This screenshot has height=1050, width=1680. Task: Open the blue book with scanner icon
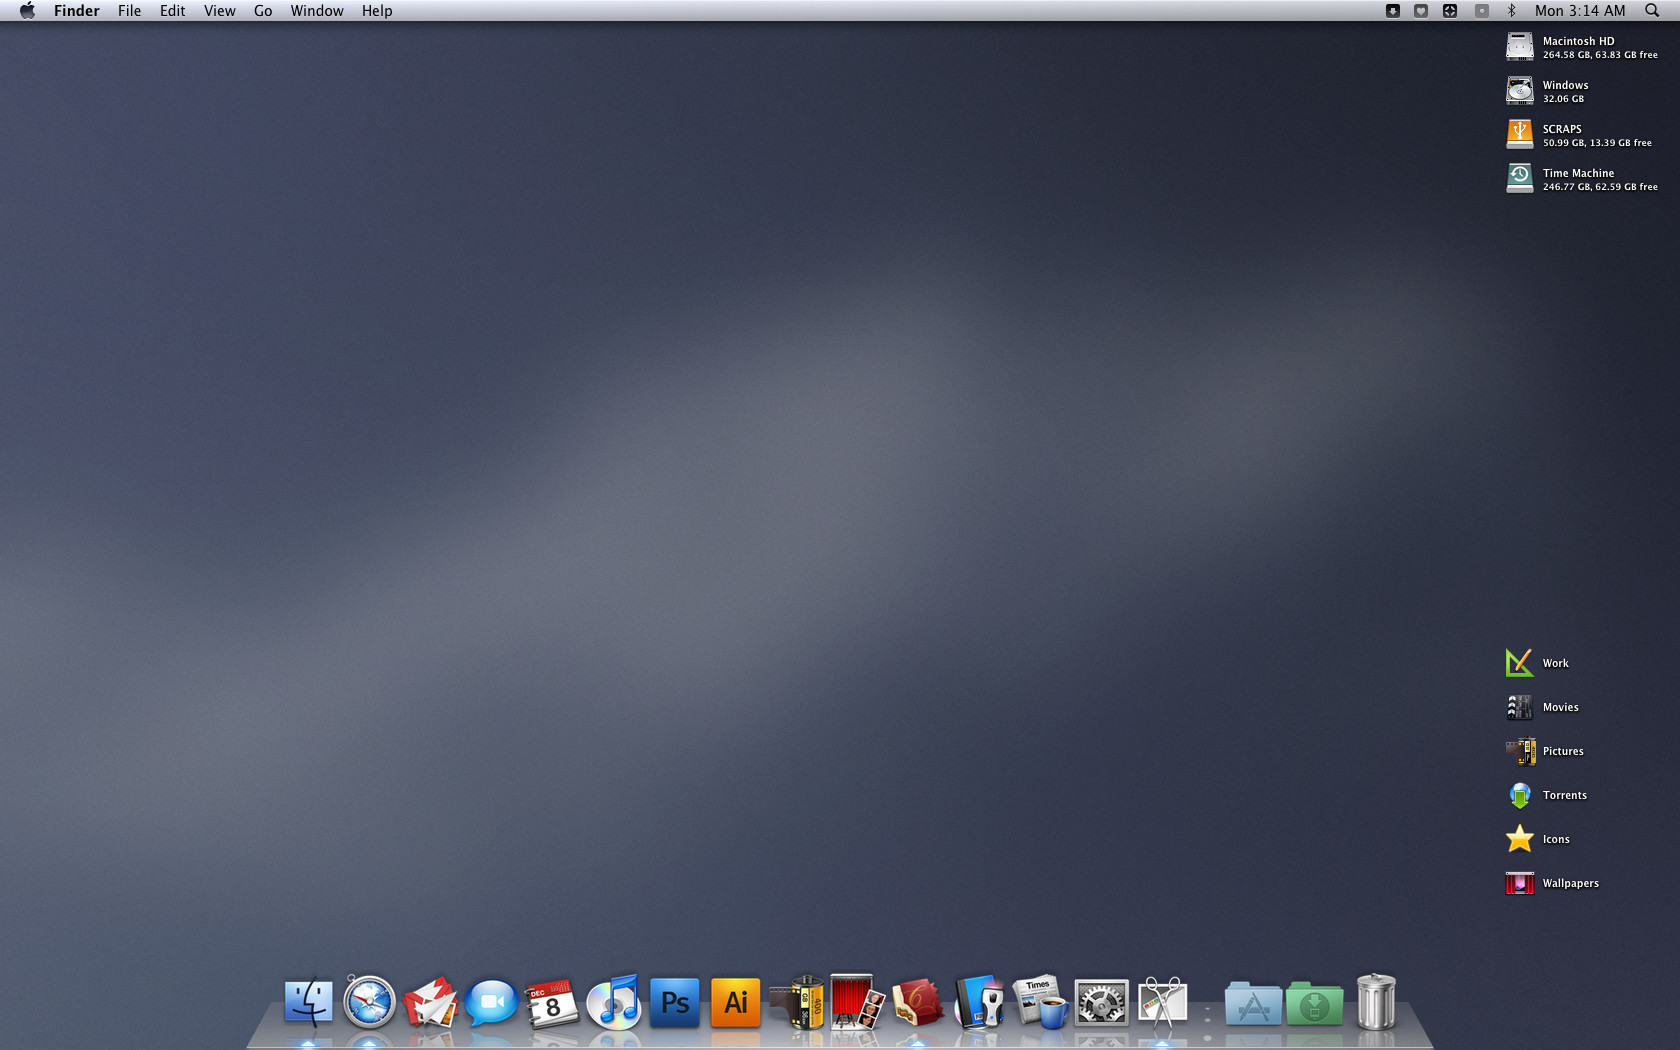979,1002
